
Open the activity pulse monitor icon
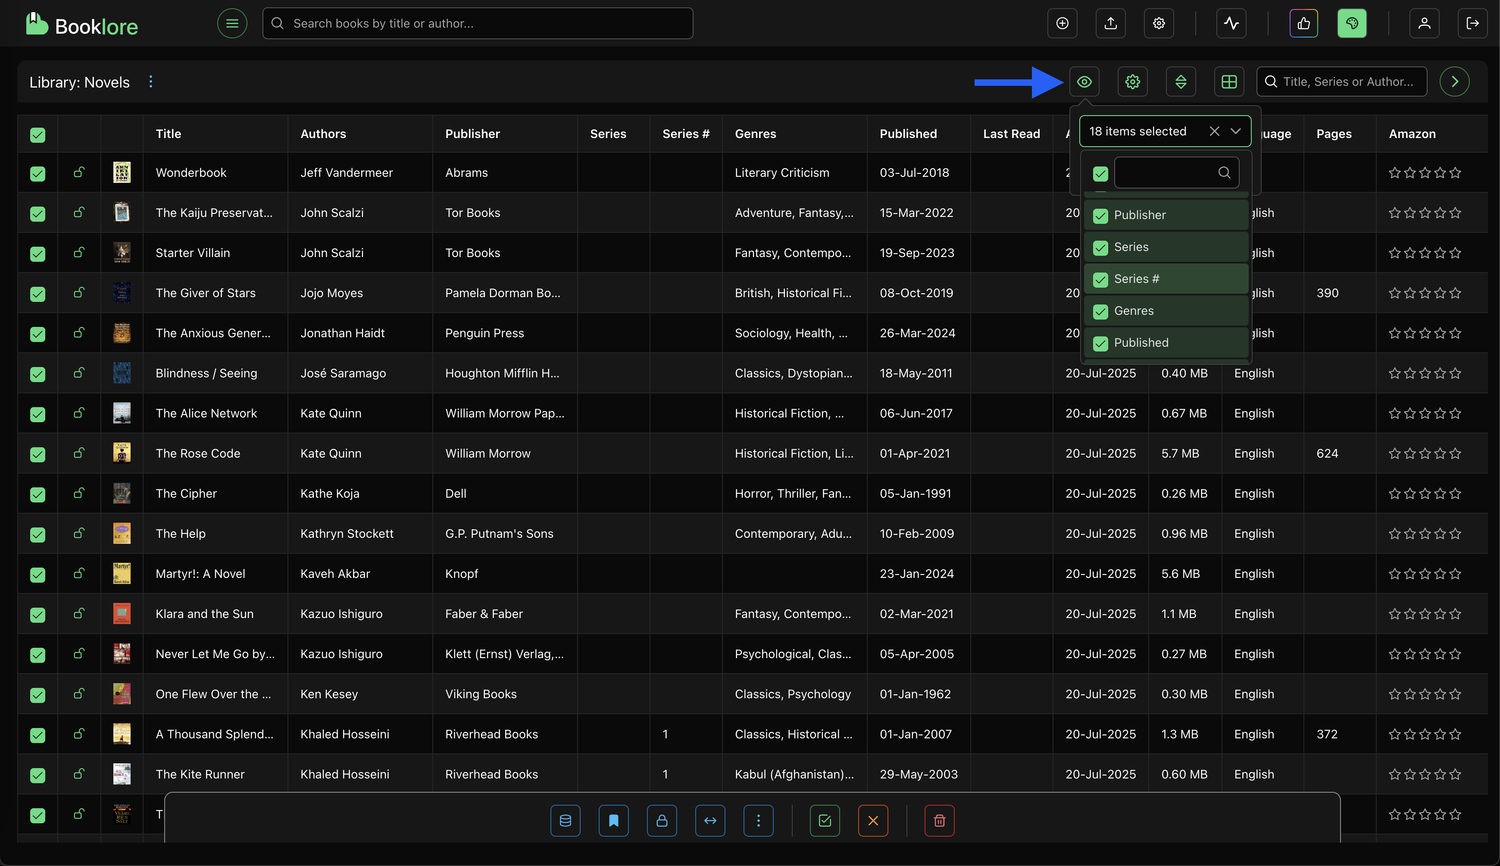tap(1231, 23)
